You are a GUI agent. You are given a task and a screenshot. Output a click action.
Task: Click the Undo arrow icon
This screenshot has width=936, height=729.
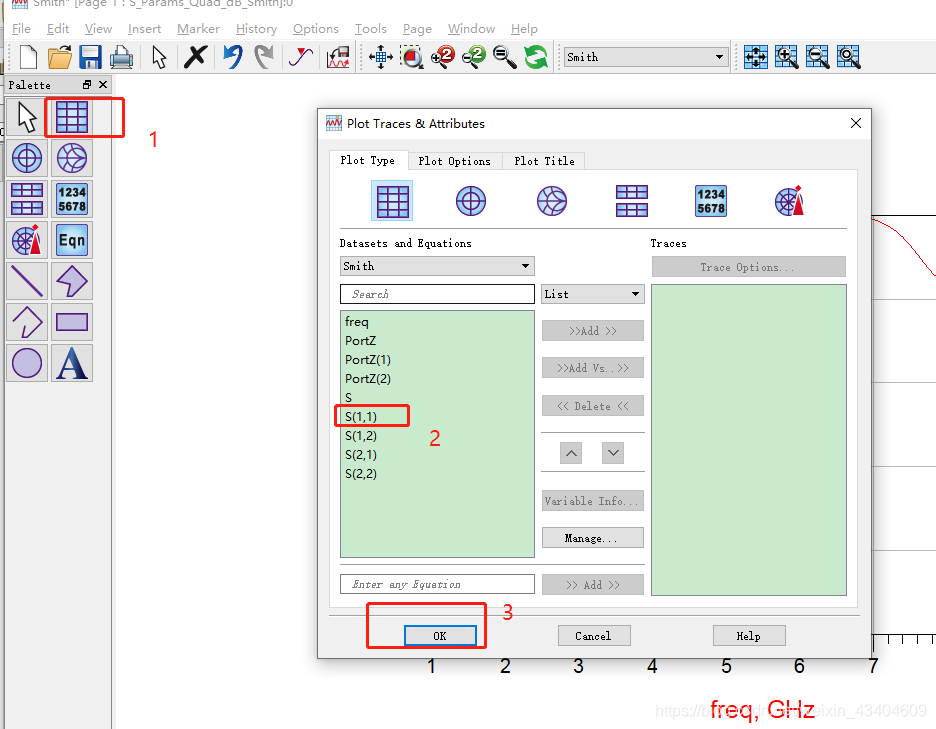233,57
